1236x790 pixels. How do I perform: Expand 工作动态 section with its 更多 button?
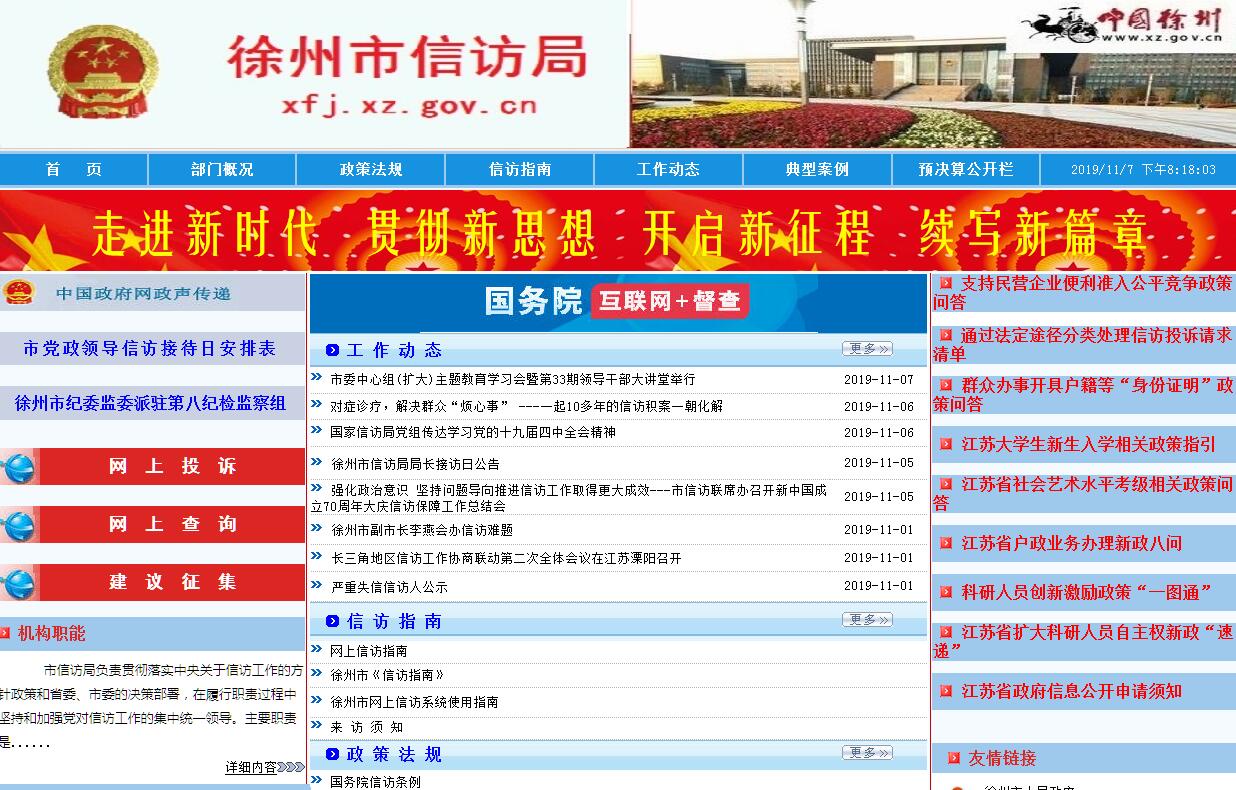click(866, 349)
